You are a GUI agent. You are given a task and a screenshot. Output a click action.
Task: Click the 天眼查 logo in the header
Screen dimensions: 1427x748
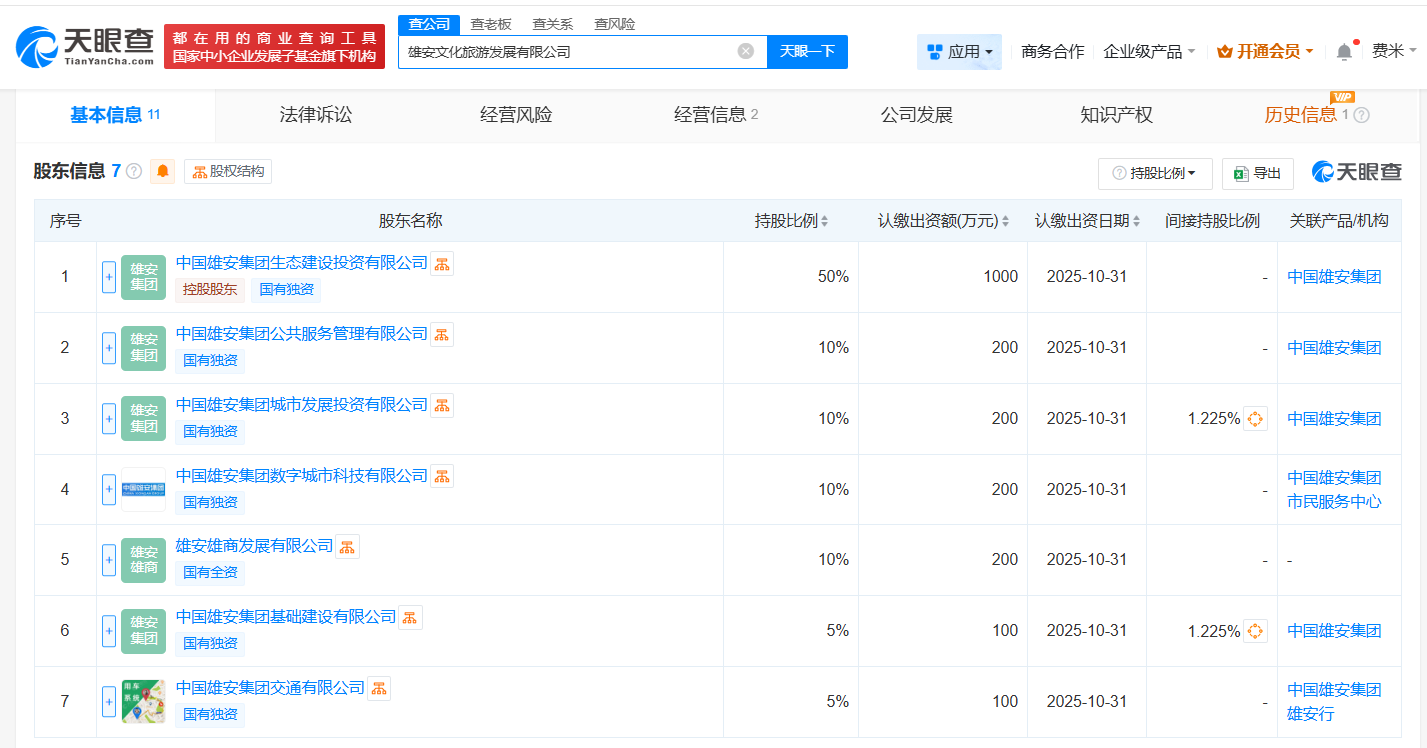pos(86,46)
